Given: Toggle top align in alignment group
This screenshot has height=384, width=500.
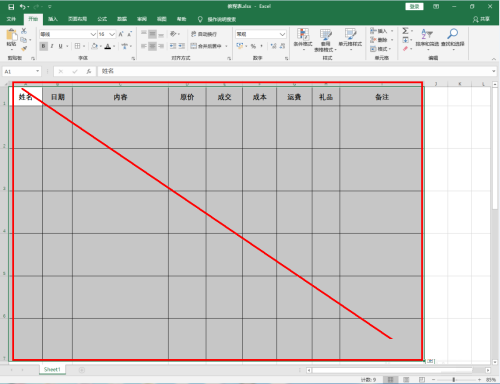Looking at the screenshot, I should pyautogui.click(x=144, y=34).
